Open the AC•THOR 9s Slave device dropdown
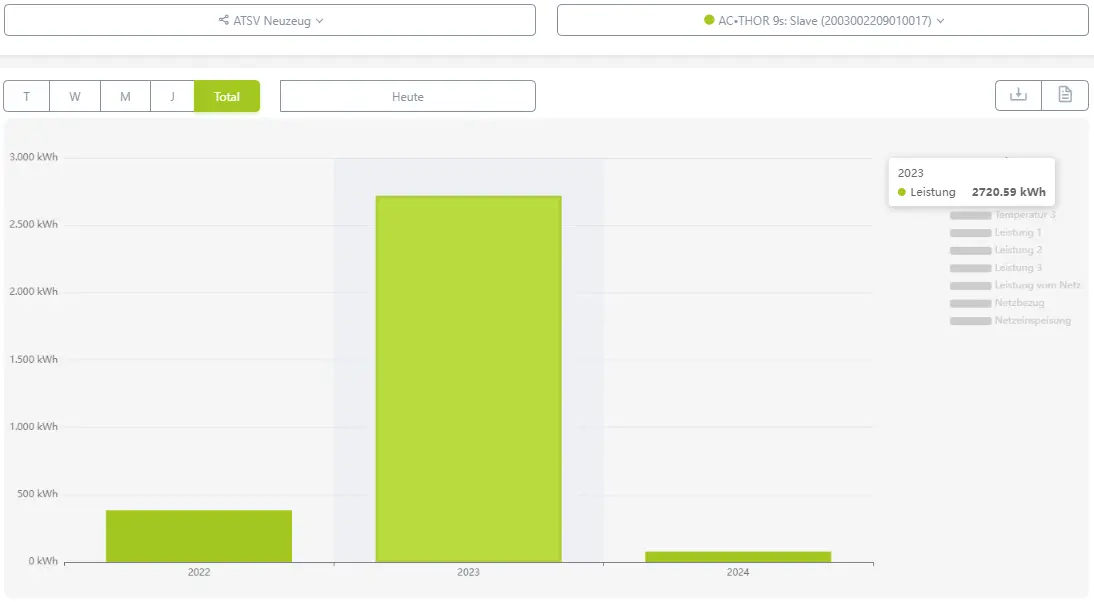Screen dimensions: 1094x602 (x=823, y=20)
